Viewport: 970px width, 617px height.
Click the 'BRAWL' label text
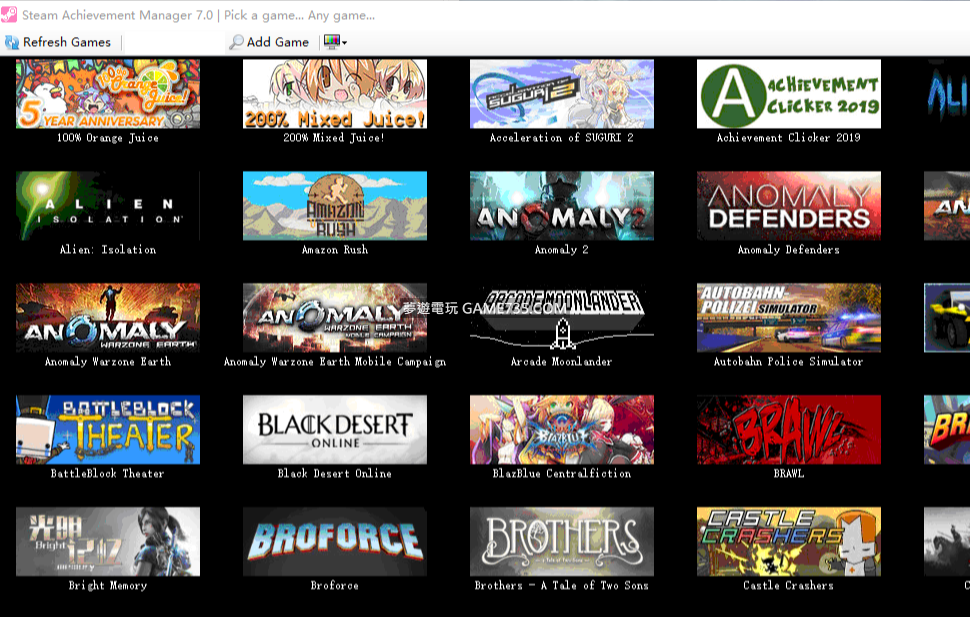789,474
